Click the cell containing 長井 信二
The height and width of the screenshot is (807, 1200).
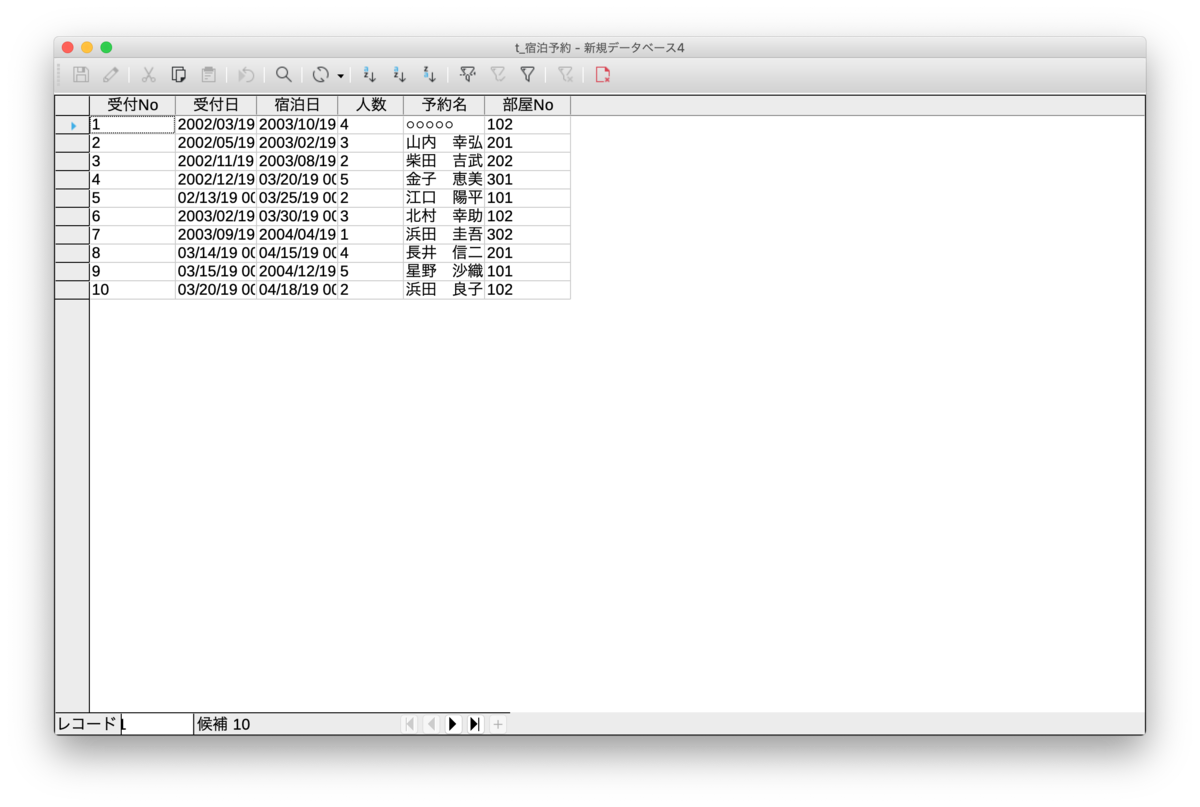[x=444, y=253]
